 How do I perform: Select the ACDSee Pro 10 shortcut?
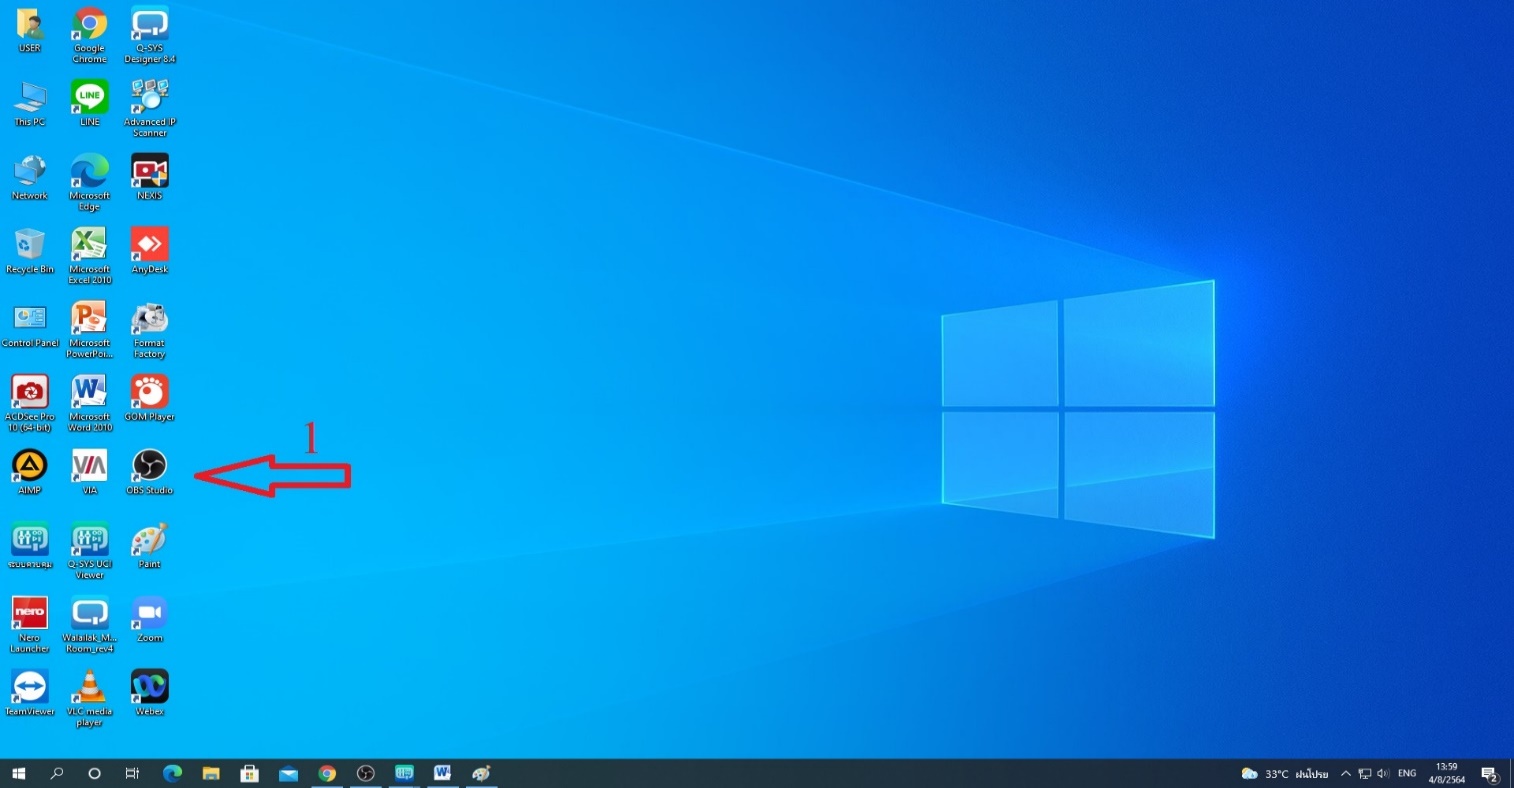tap(30, 405)
